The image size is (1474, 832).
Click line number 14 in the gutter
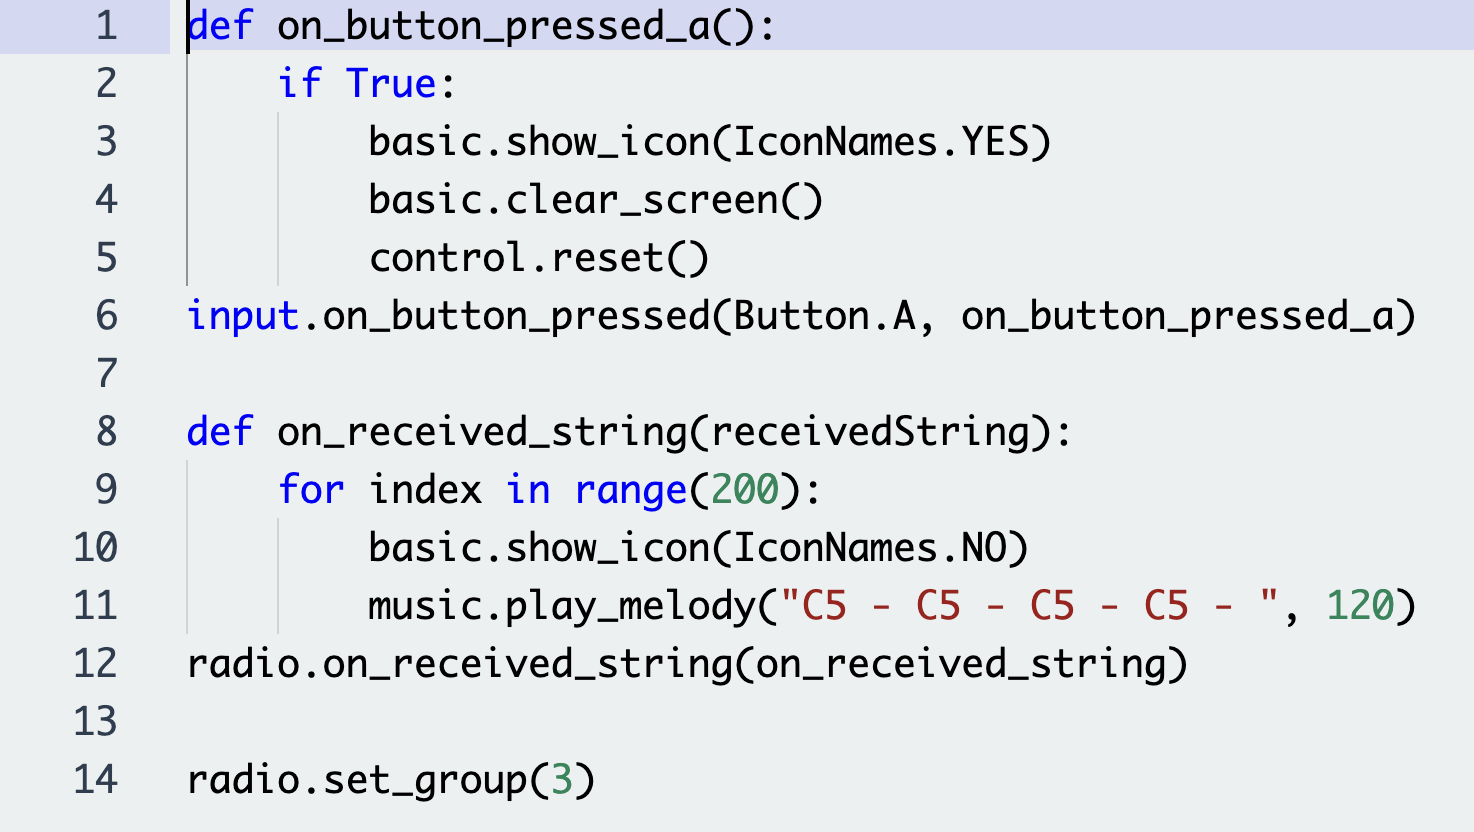96,780
